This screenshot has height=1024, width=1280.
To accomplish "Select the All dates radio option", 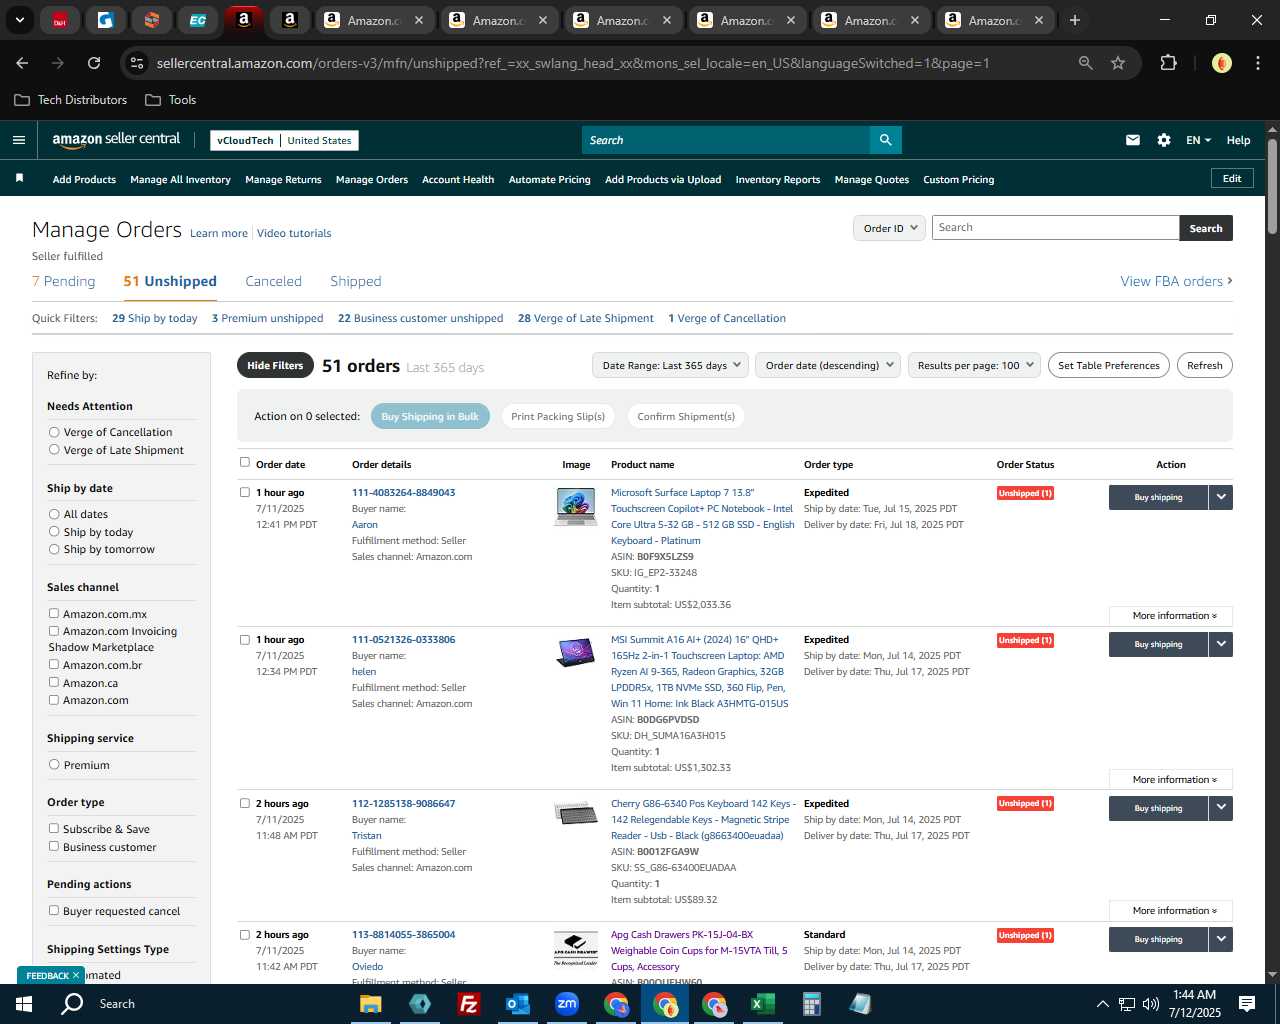I will pos(54,514).
